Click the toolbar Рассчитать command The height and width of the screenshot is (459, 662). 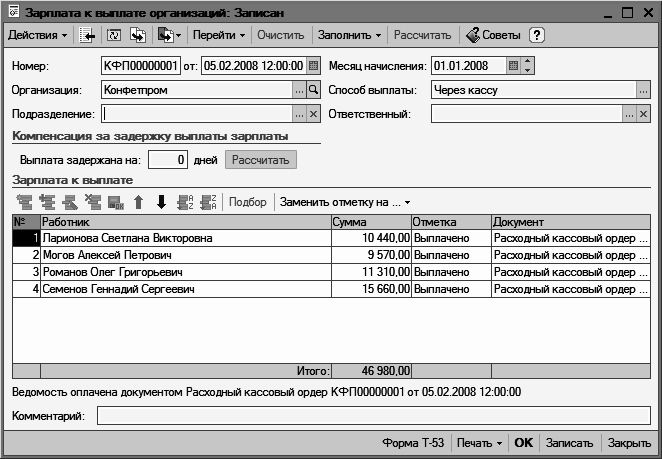422,35
